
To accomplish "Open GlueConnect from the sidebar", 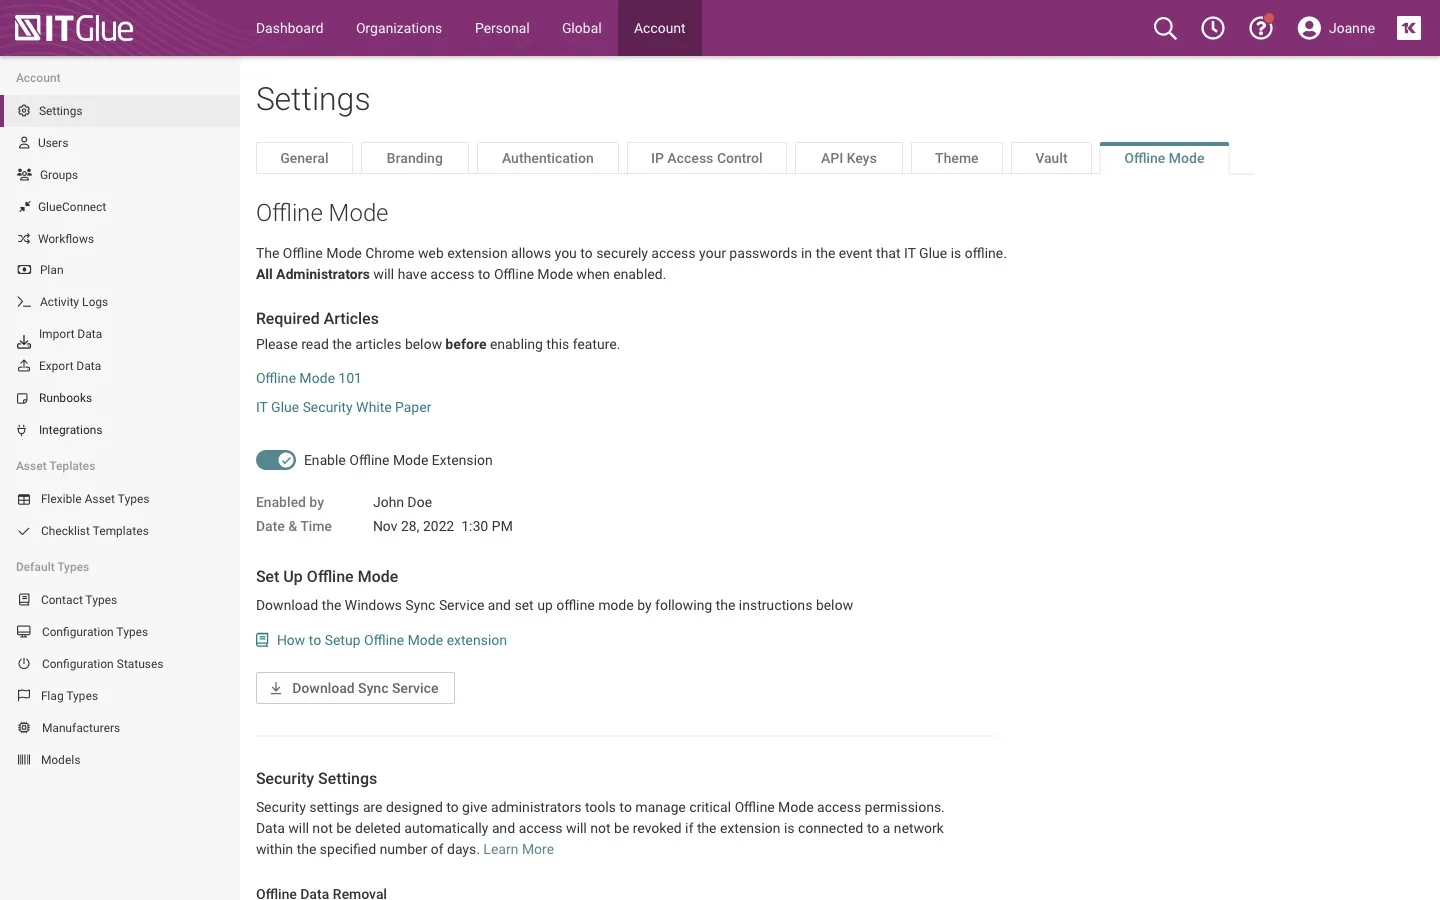I will 72,207.
